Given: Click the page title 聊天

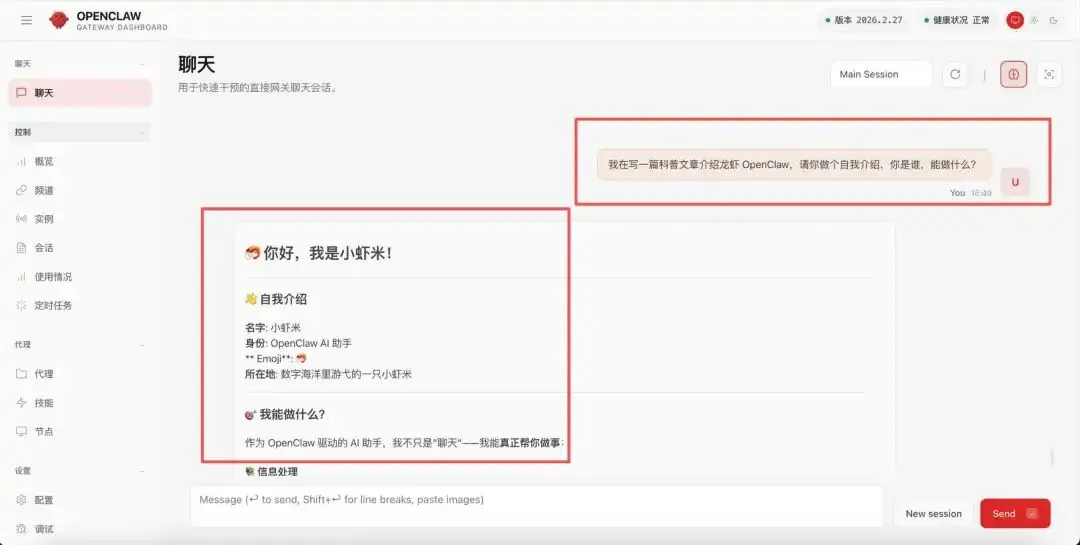Looking at the screenshot, I should [197, 65].
